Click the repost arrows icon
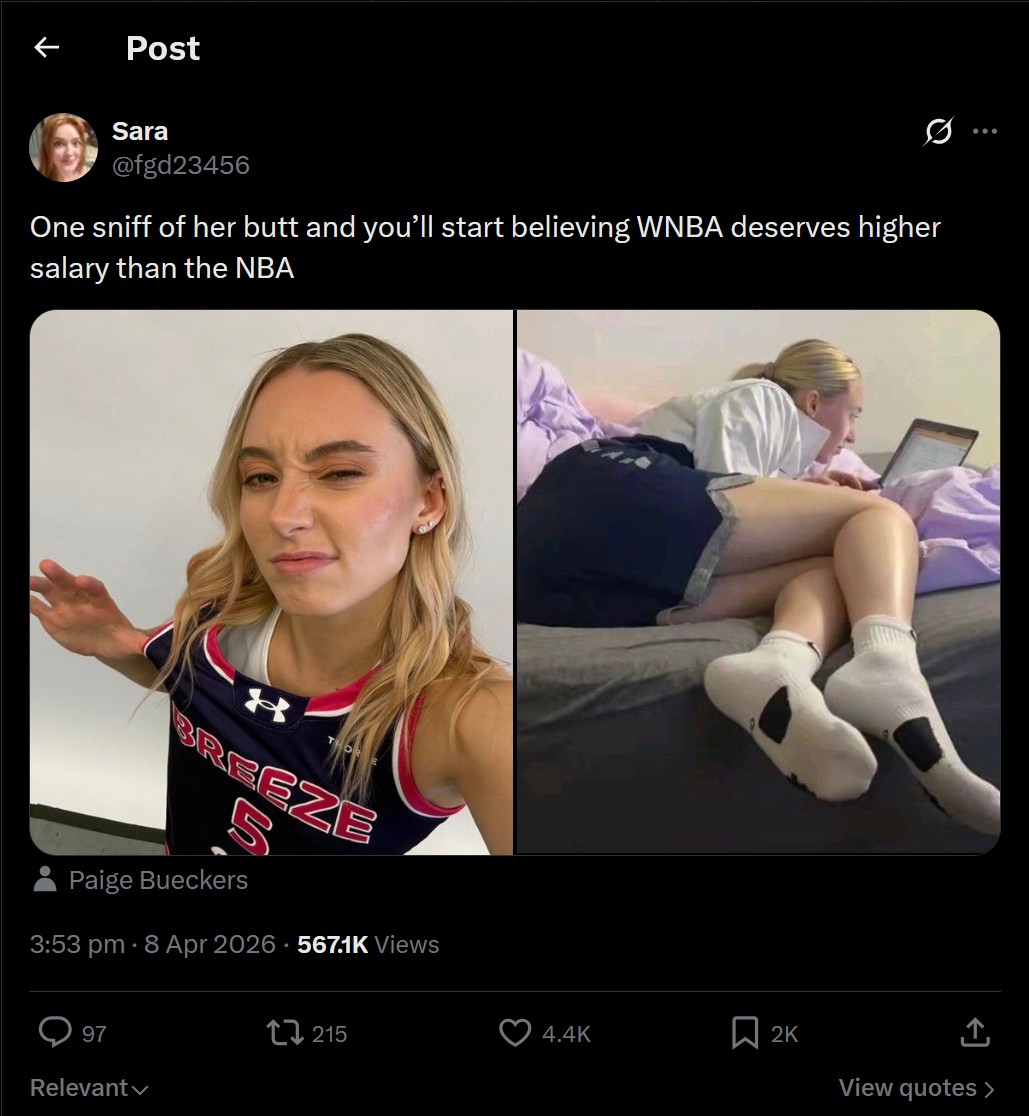This screenshot has height=1116, width=1029. [285, 1033]
